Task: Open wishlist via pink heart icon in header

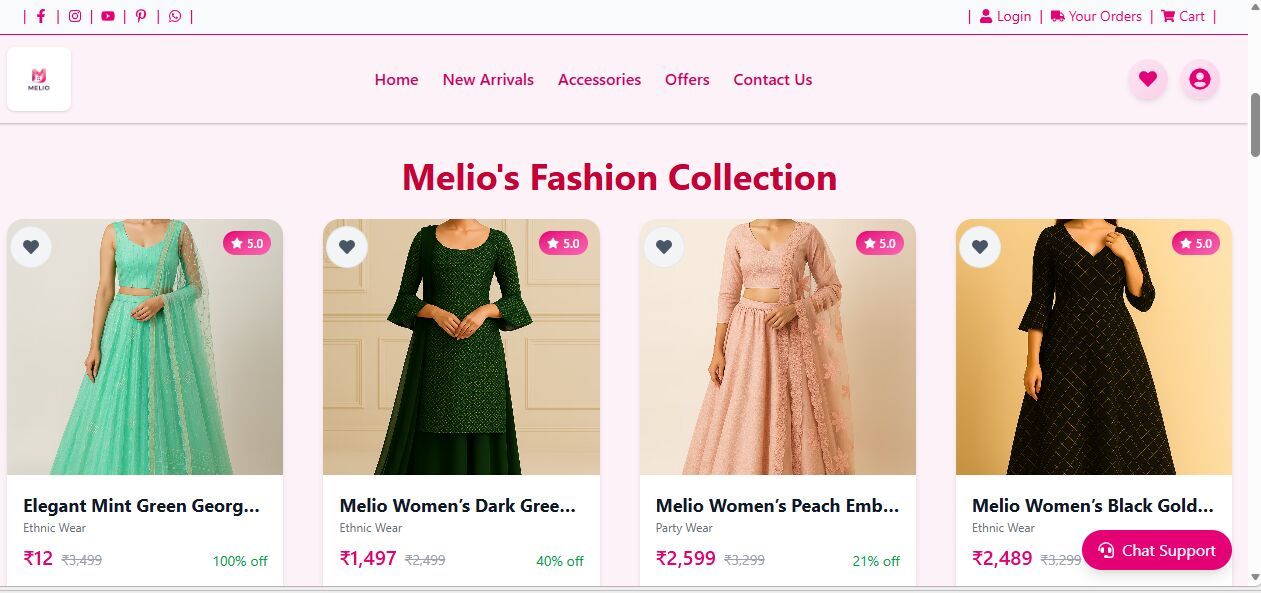Action: coord(1147,79)
